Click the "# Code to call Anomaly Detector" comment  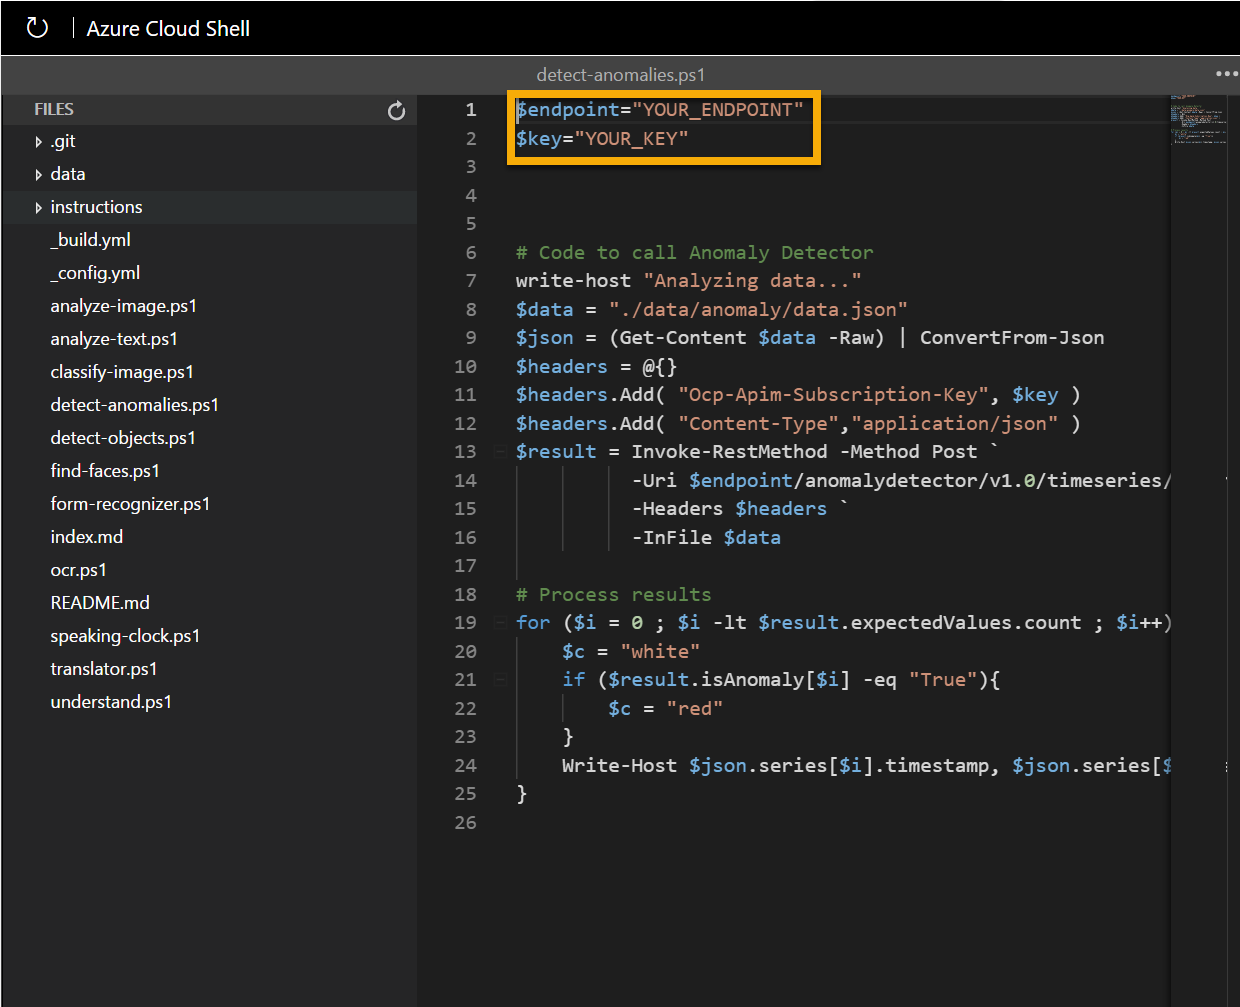coord(695,253)
